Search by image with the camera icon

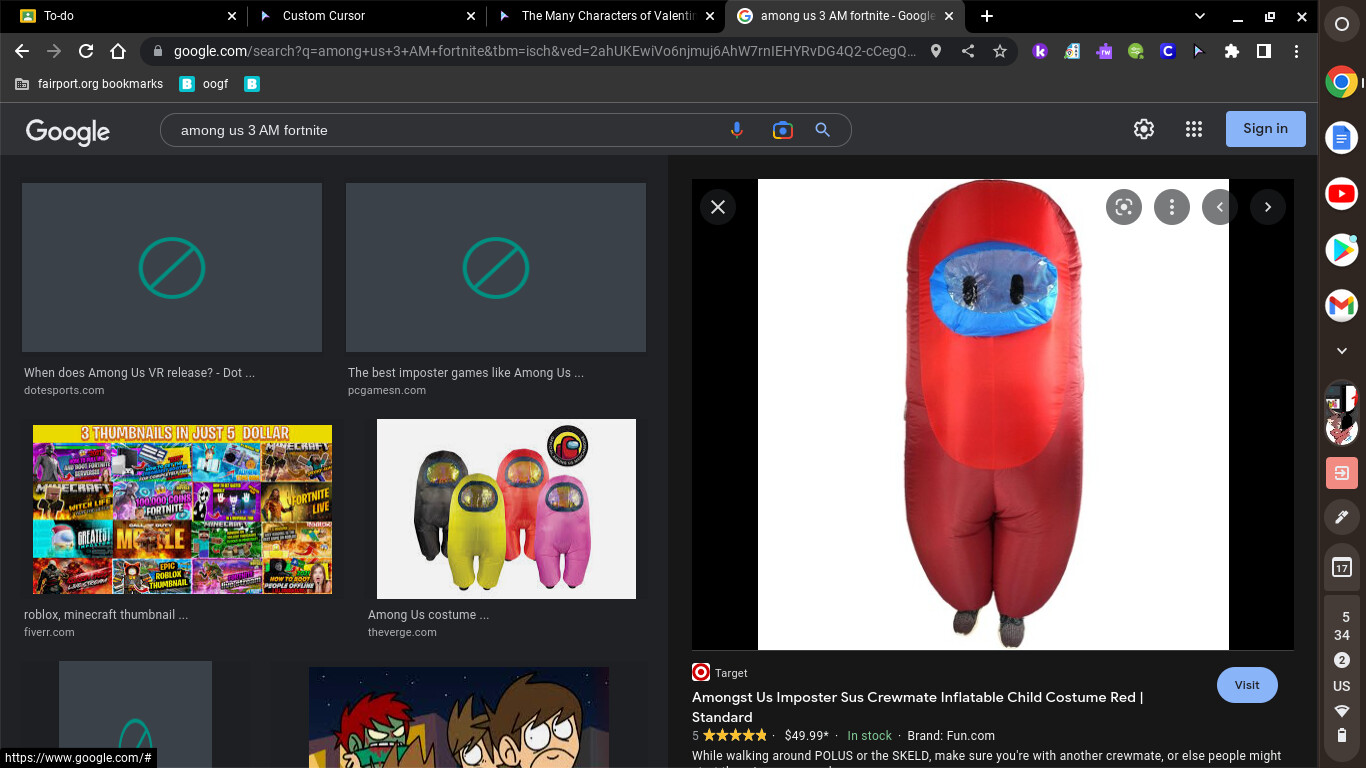click(782, 130)
